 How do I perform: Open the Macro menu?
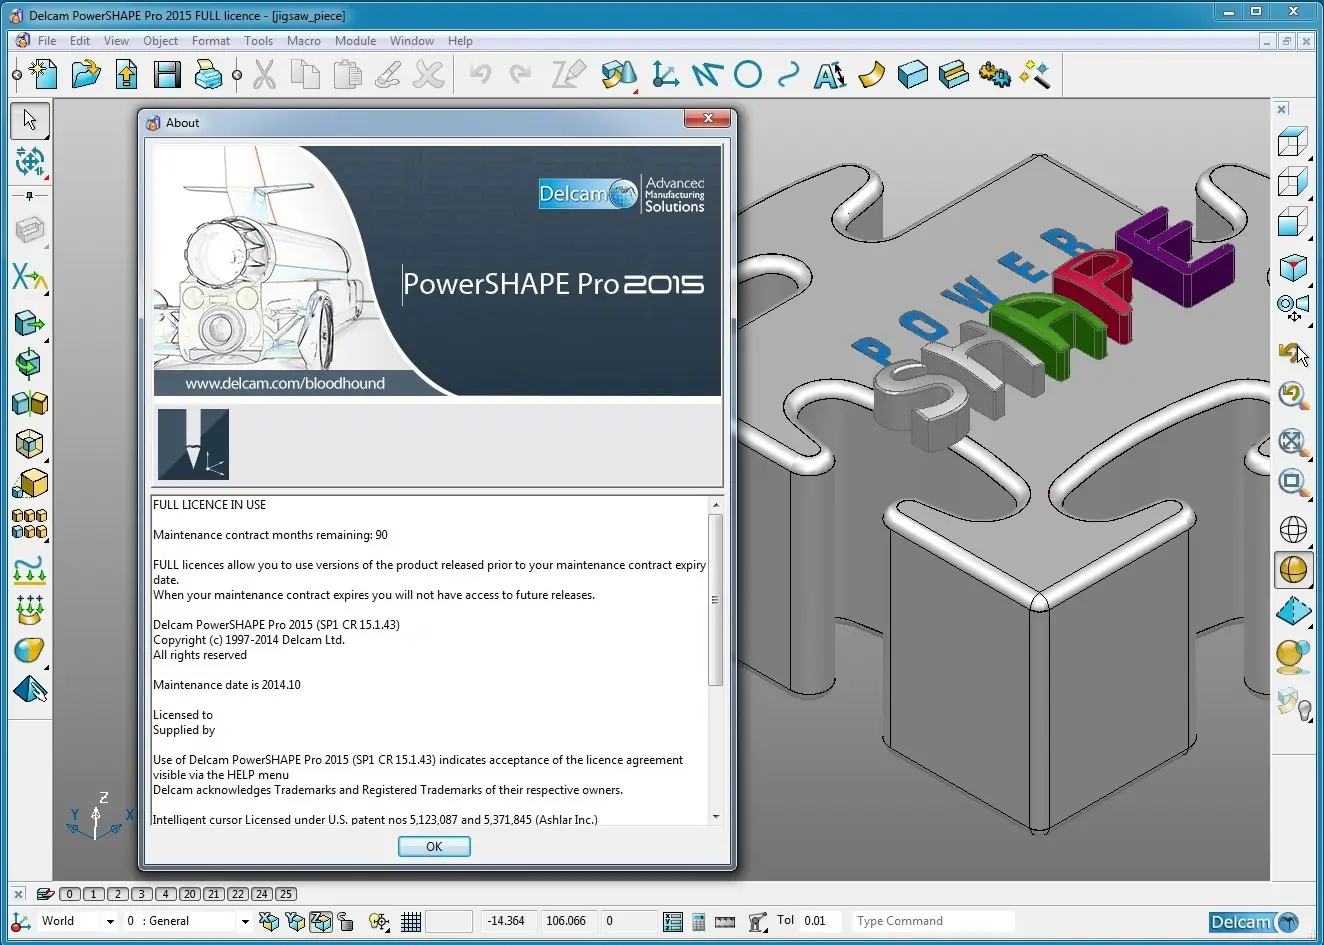[x=304, y=41]
